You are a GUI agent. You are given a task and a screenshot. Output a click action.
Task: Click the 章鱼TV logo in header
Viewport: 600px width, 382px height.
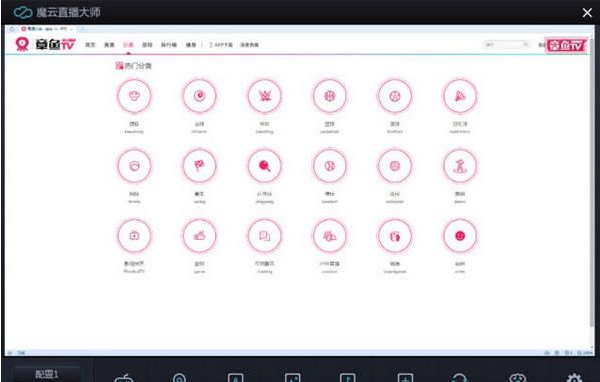(45, 44)
